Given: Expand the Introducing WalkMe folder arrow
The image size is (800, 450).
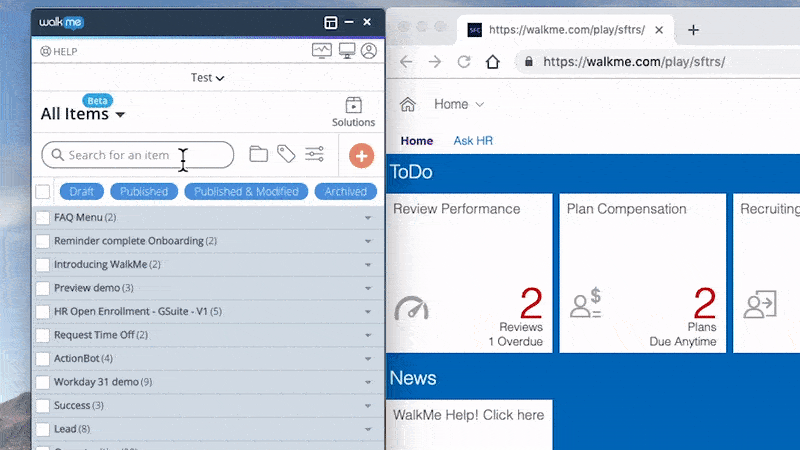Looking at the screenshot, I should click(x=368, y=265).
